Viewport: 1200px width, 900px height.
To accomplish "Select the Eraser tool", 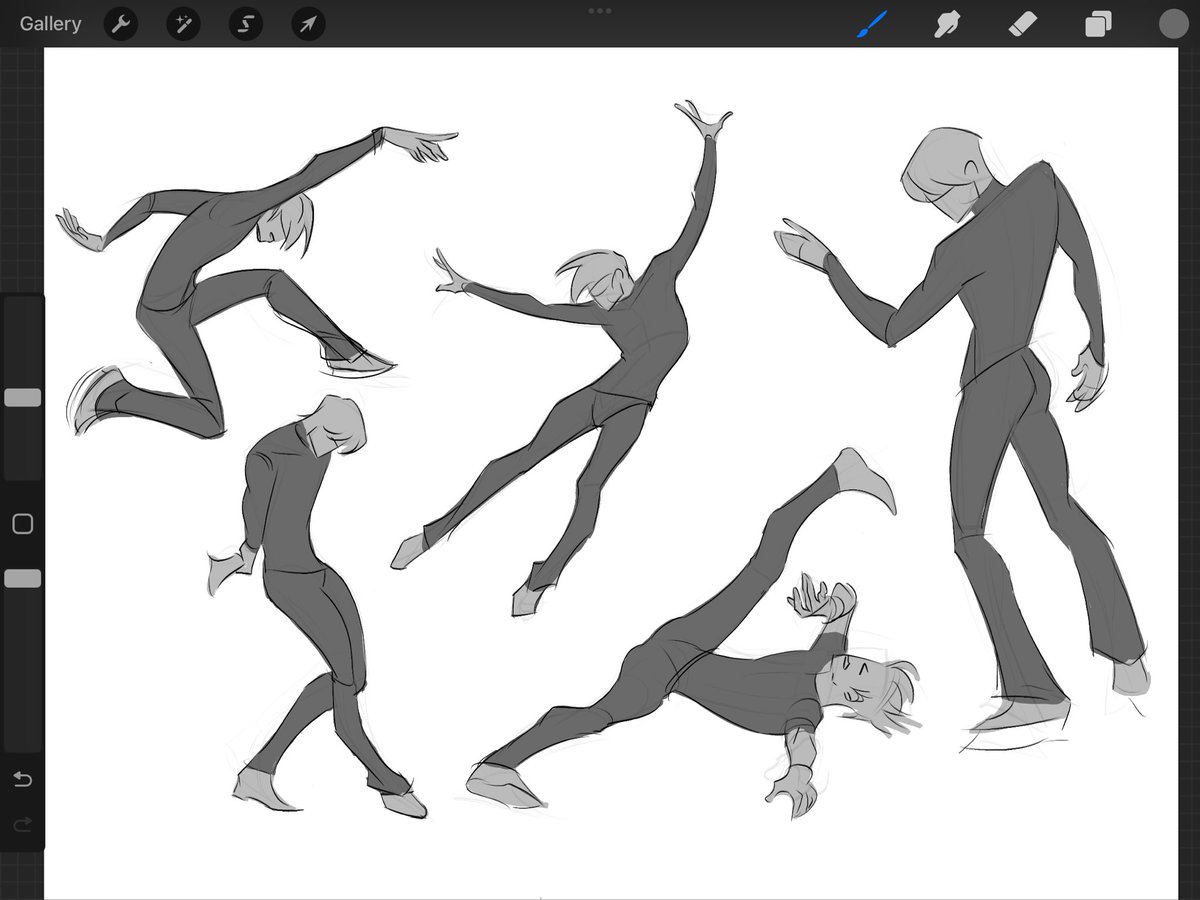I will coord(1022,24).
